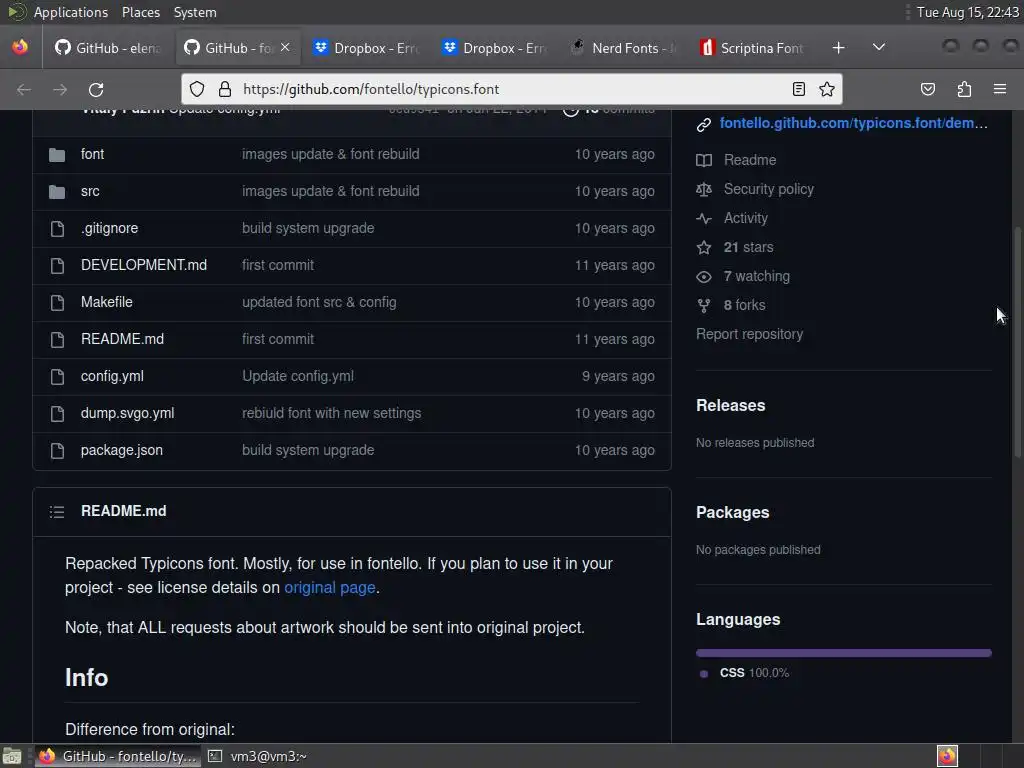
Task: Click file icon beside config.yml
Action: (x=57, y=377)
